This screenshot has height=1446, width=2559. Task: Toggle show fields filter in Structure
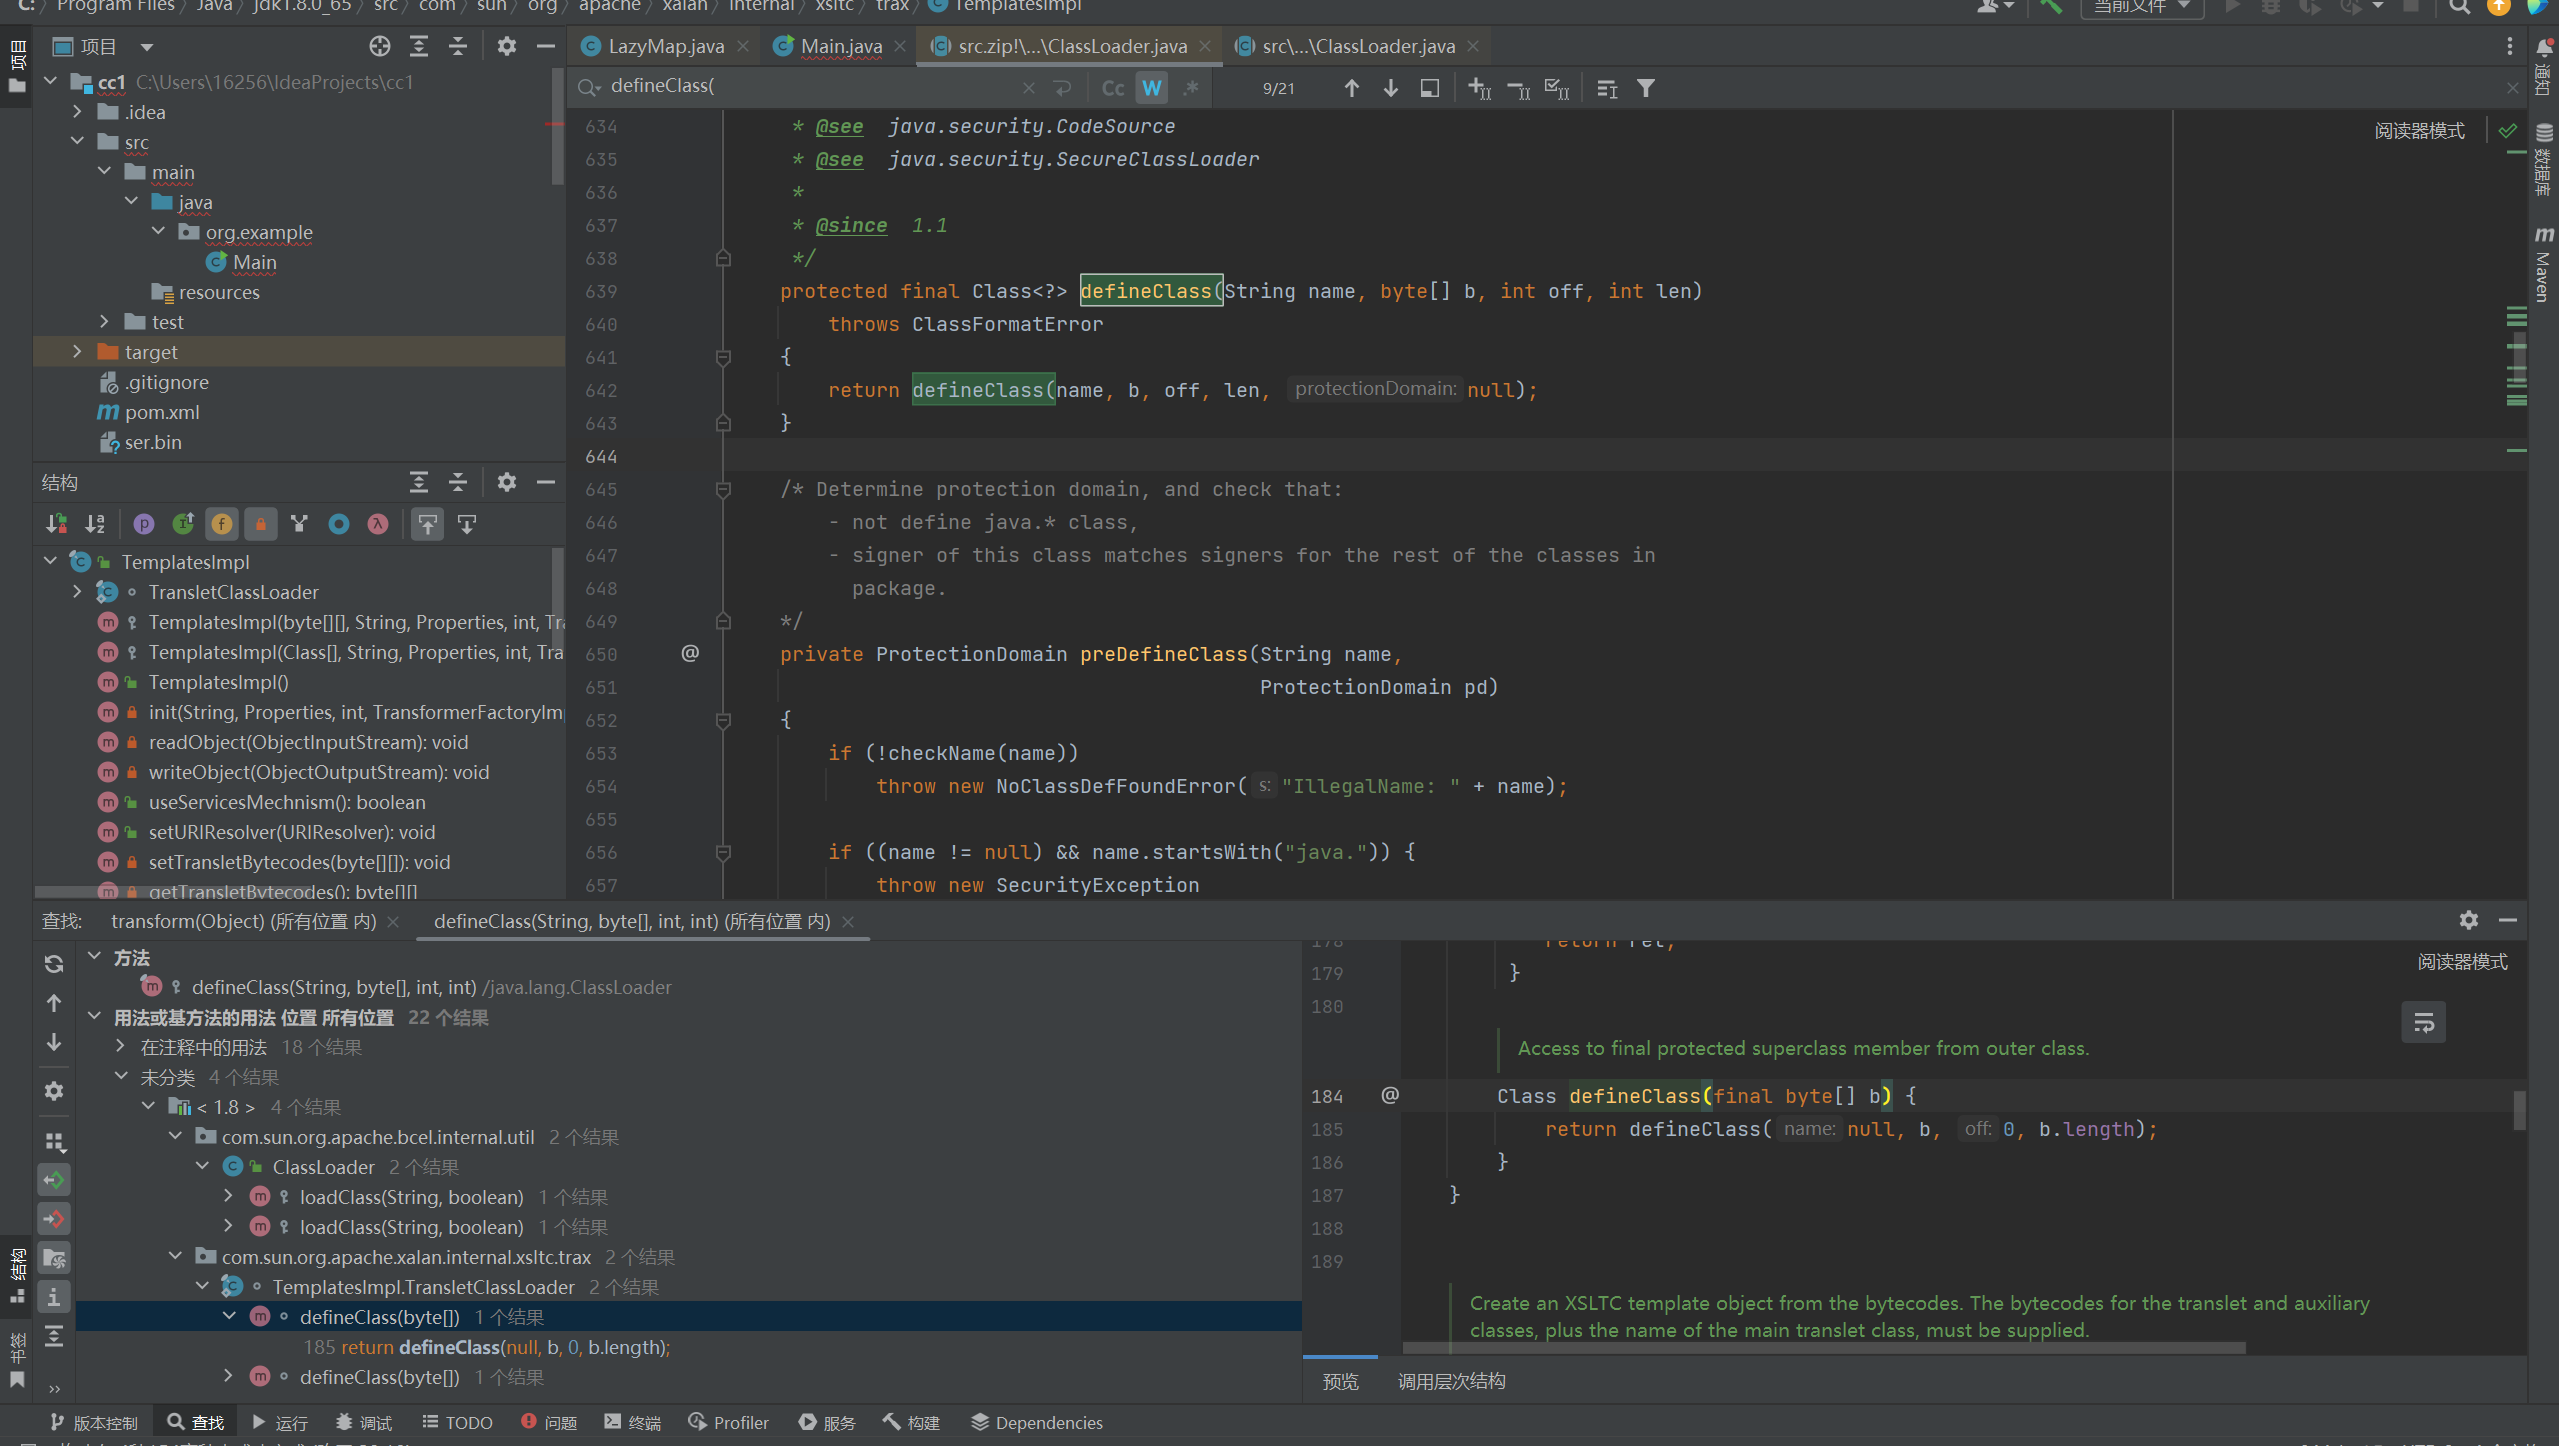tap(221, 523)
